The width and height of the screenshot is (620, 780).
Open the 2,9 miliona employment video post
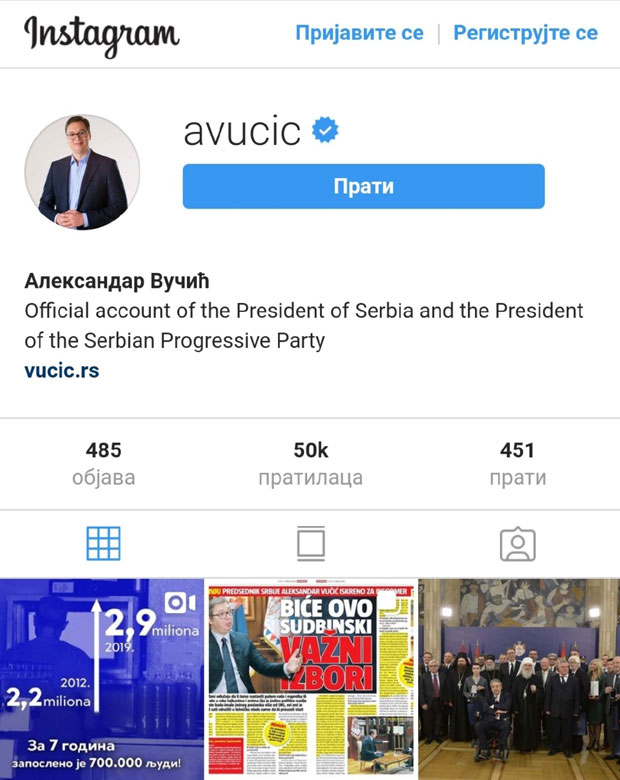click(x=102, y=679)
